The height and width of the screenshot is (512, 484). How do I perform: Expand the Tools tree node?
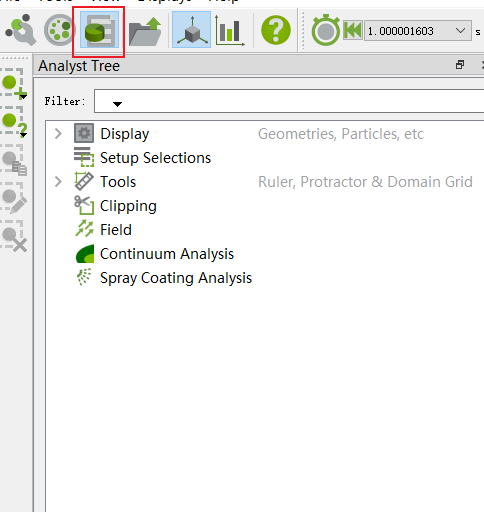pyautogui.click(x=58, y=182)
